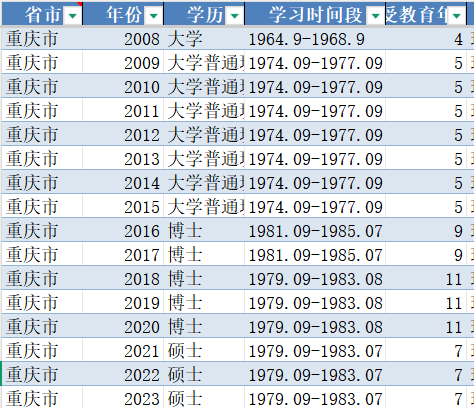The width and height of the screenshot is (474, 408).
Task: Click year cell 2018
Action: pos(123,278)
